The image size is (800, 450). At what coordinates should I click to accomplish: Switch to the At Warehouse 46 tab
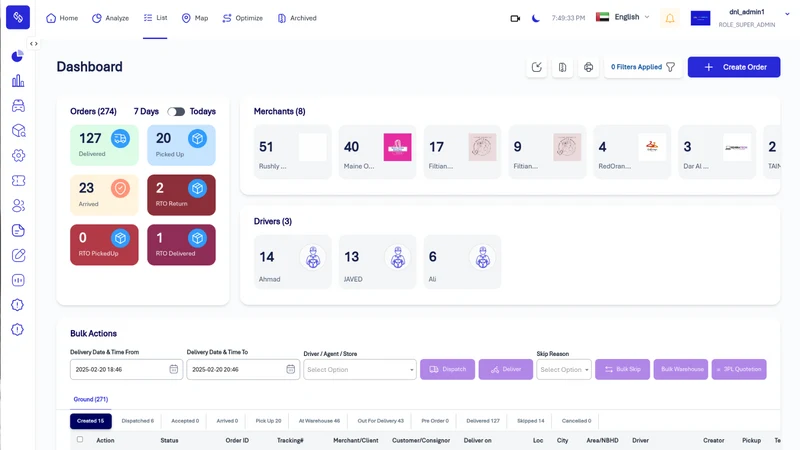coord(319,421)
